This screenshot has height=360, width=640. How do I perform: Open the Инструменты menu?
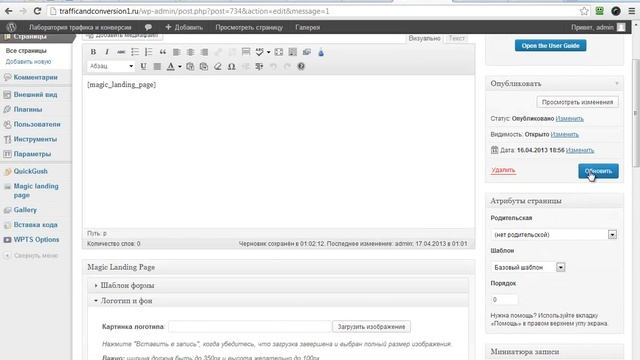(36, 139)
